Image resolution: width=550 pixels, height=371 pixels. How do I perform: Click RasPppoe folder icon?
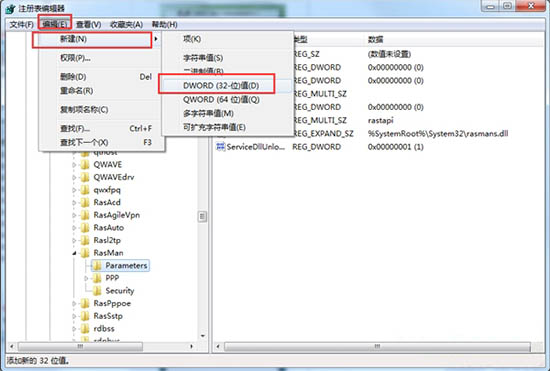coord(85,303)
